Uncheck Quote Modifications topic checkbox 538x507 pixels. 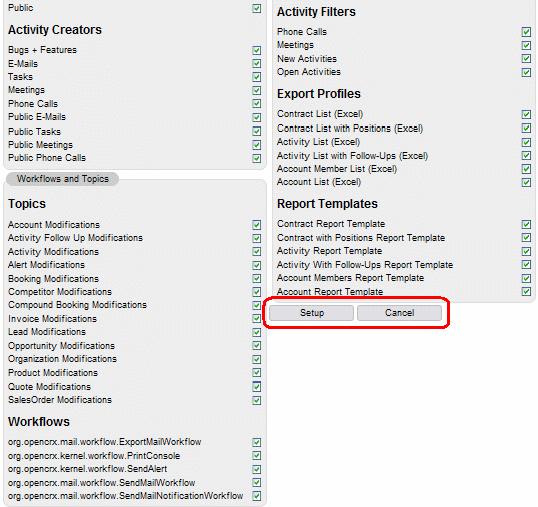coord(257,387)
